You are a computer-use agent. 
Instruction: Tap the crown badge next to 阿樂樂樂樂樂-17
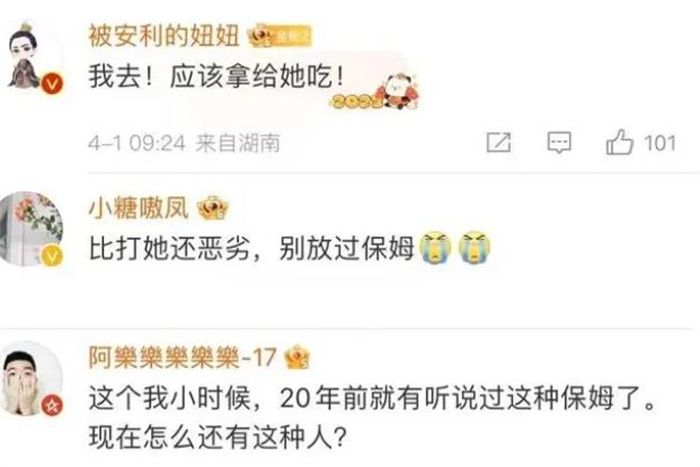coord(297,357)
